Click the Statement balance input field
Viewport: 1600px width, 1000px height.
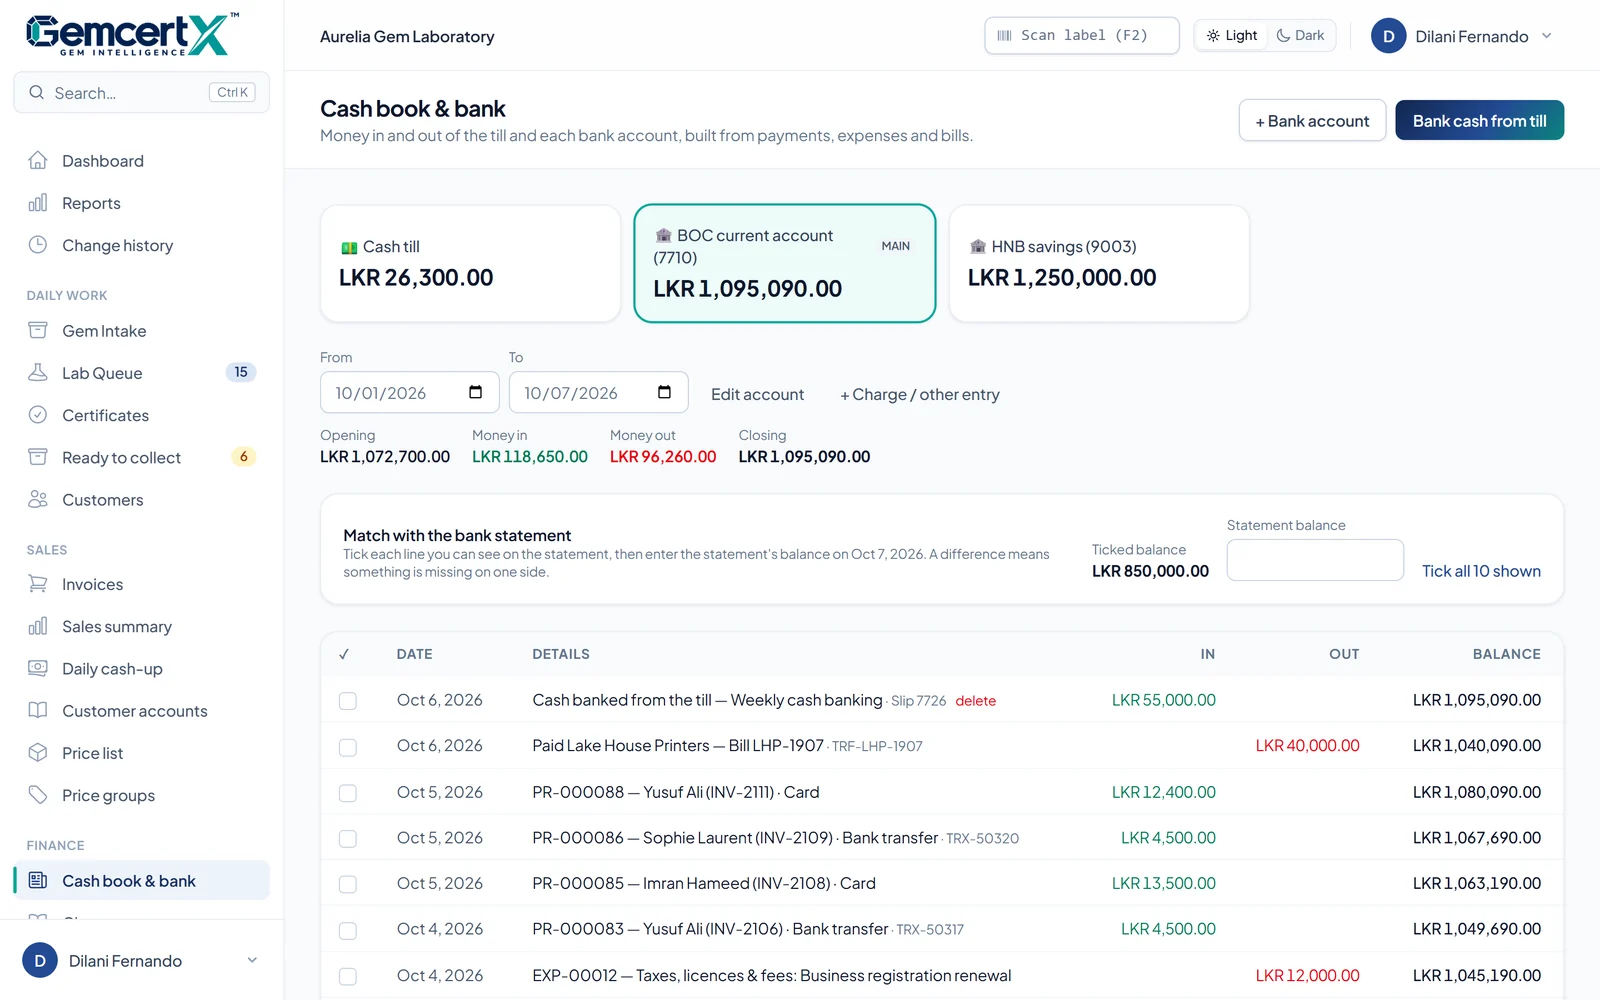point(1315,560)
